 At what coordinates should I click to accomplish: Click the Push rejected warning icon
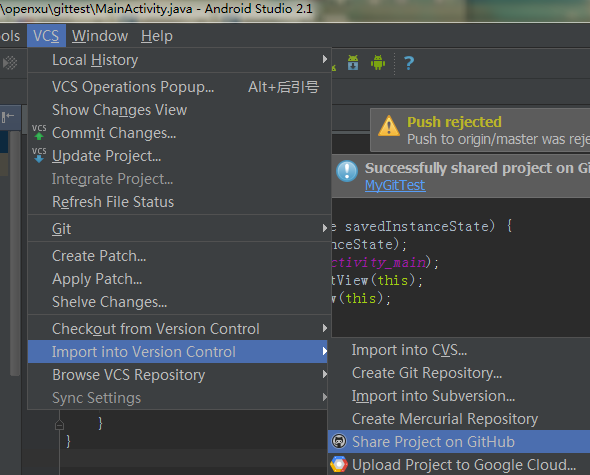tap(389, 126)
